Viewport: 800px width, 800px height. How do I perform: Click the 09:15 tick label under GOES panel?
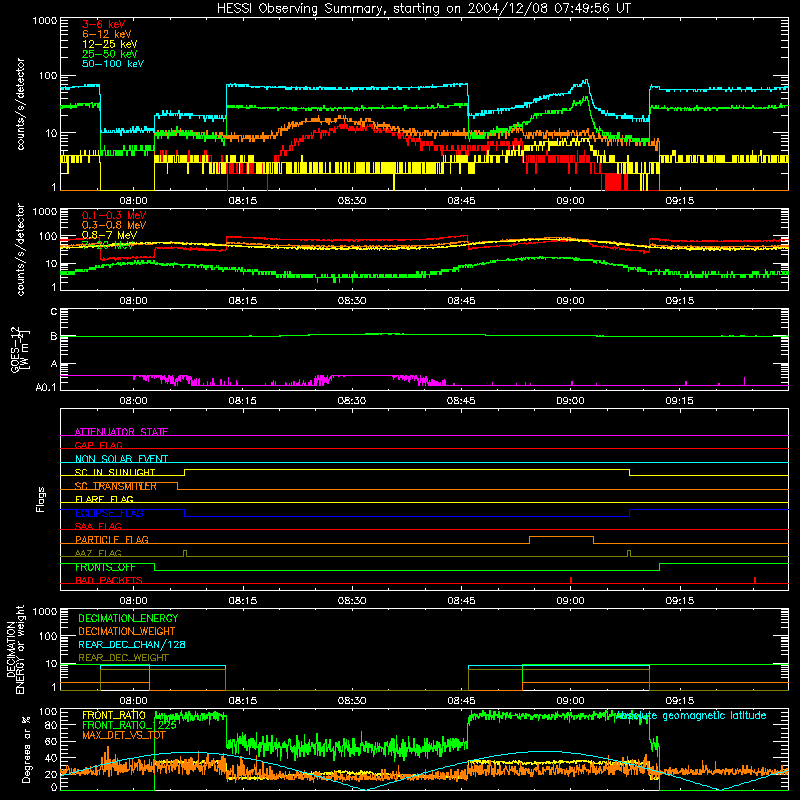pyautogui.click(x=680, y=401)
